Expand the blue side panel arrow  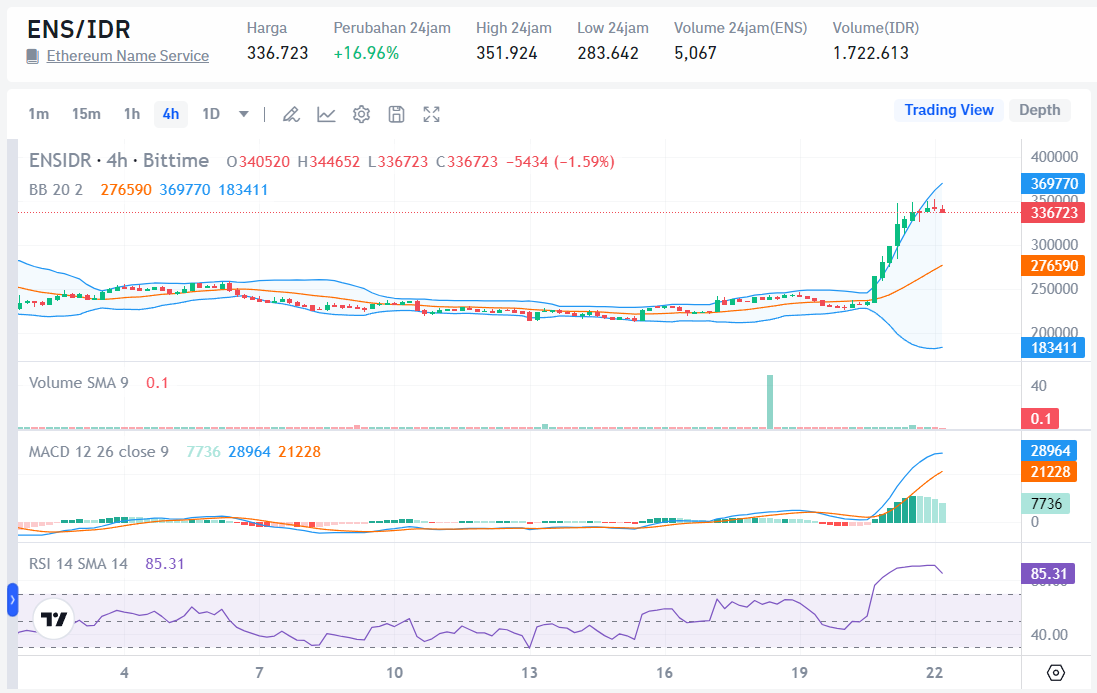click(x=12, y=600)
